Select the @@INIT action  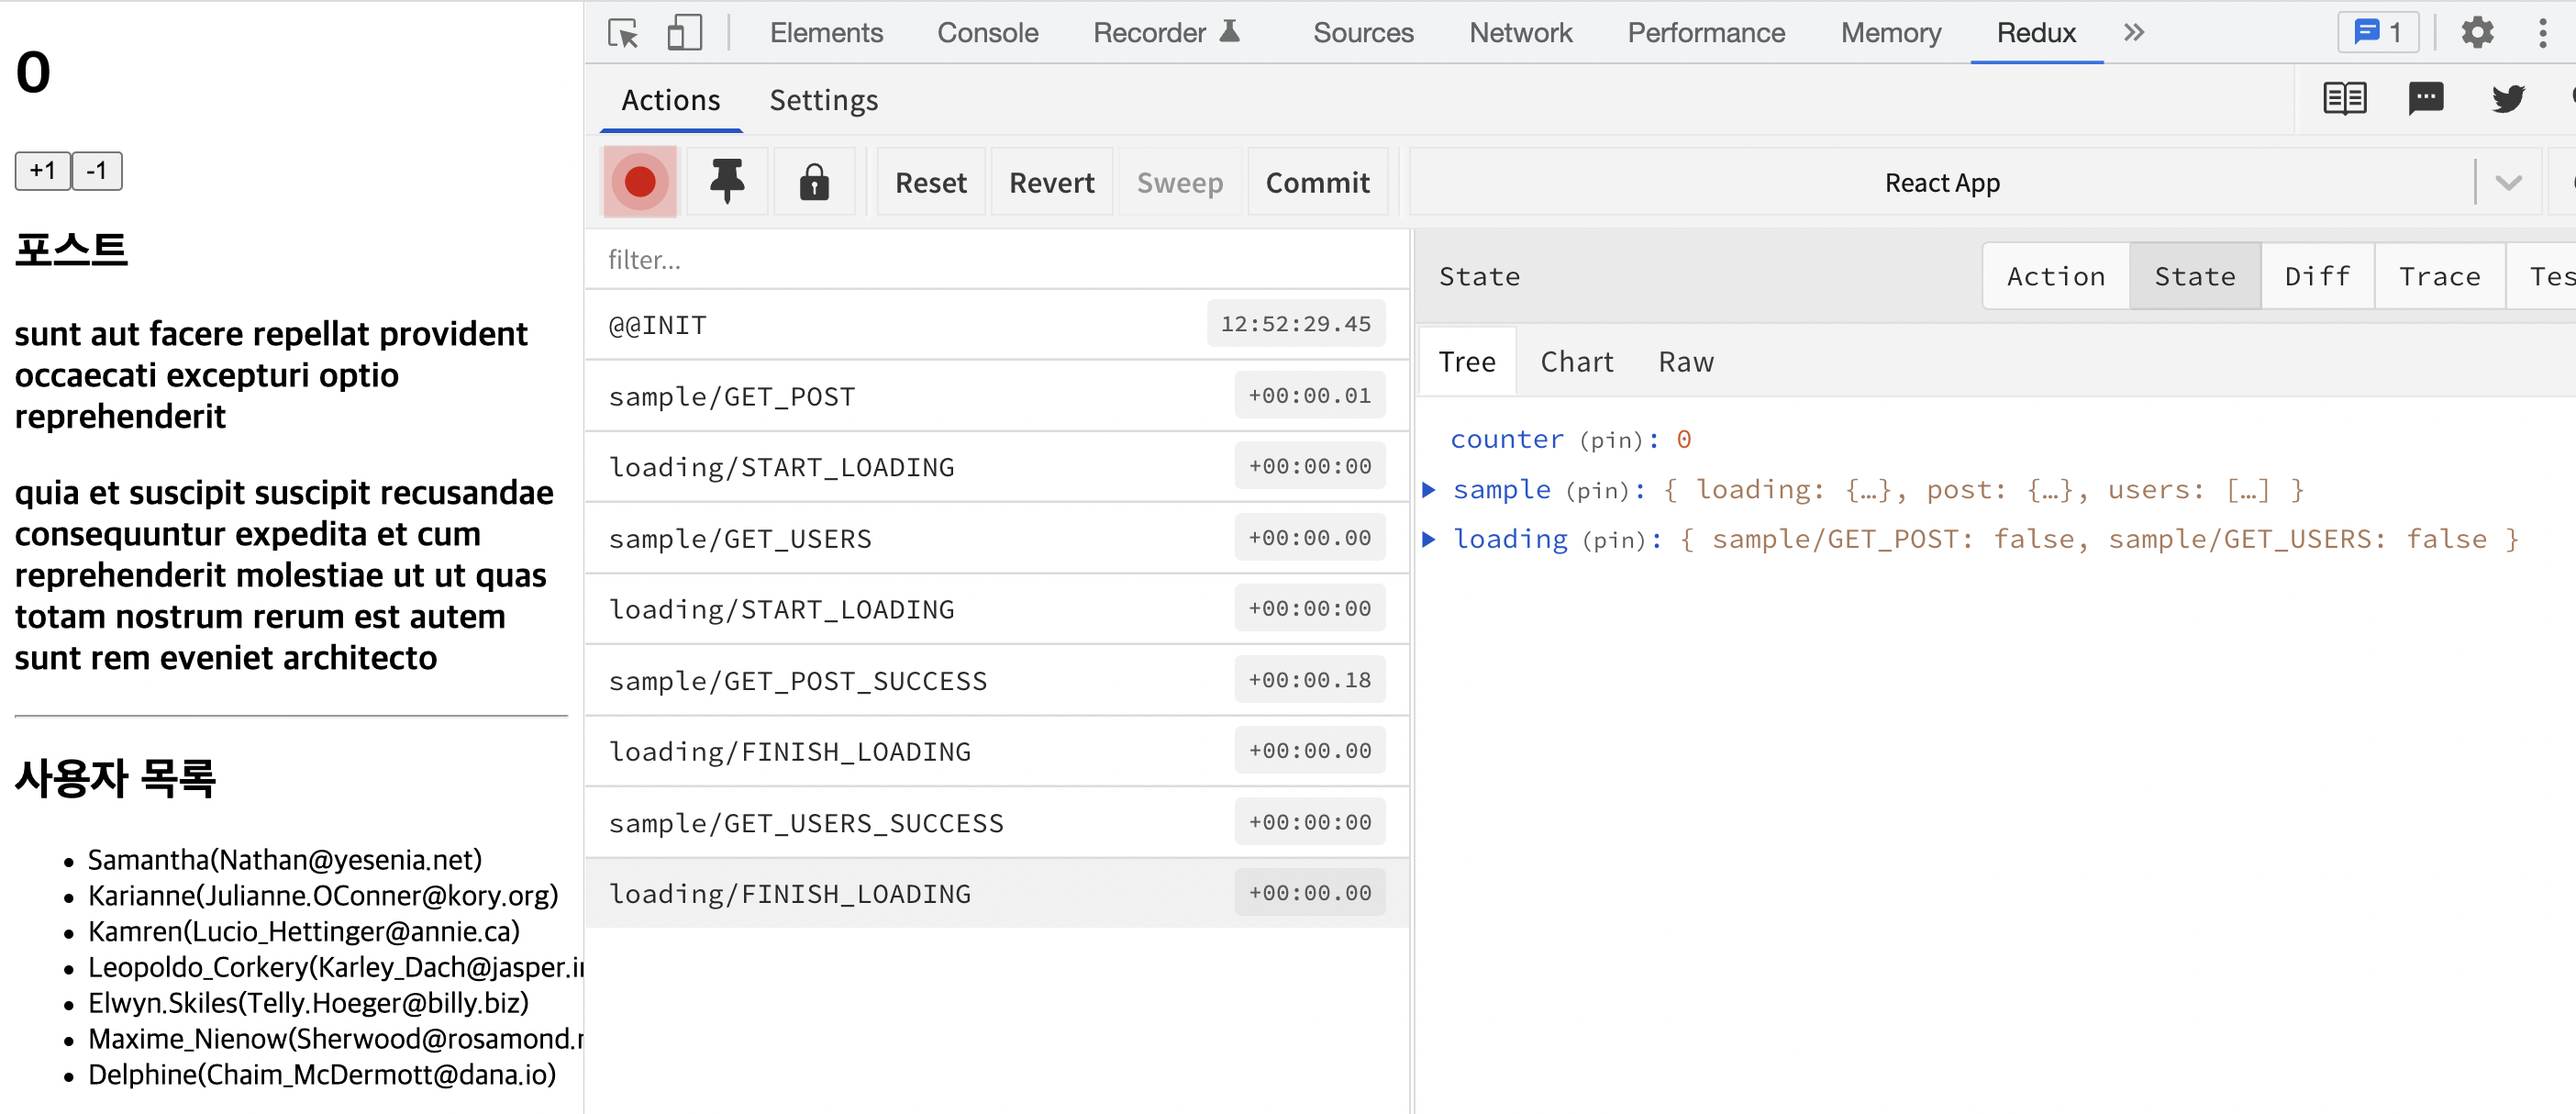[997, 324]
